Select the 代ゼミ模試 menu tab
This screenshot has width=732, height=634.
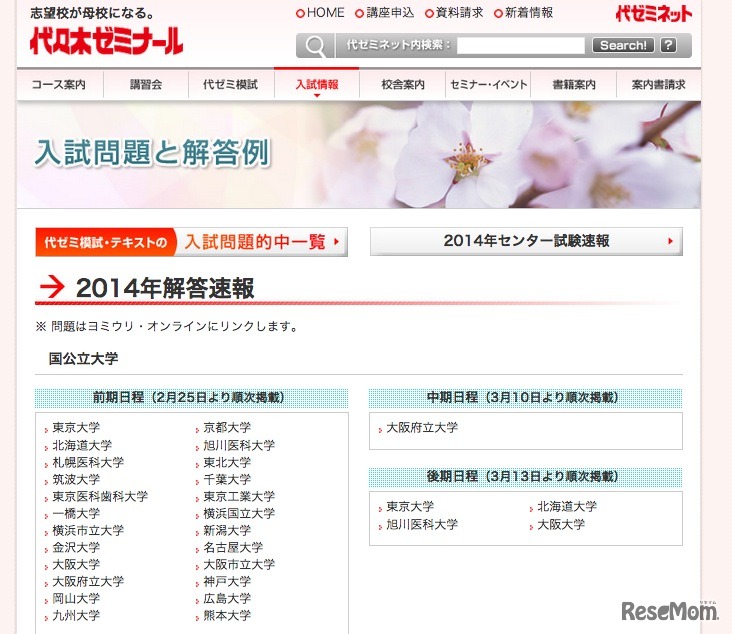(x=231, y=85)
